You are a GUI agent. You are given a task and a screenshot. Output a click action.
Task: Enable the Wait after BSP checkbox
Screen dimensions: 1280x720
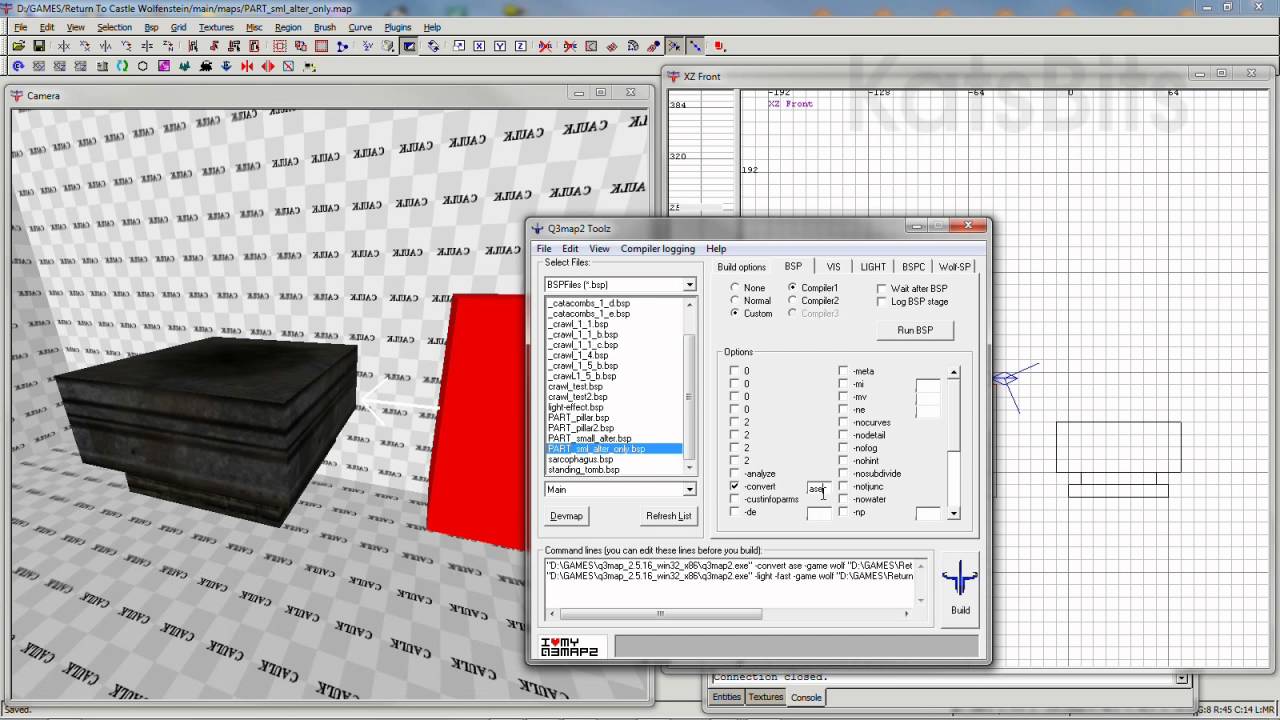882,288
